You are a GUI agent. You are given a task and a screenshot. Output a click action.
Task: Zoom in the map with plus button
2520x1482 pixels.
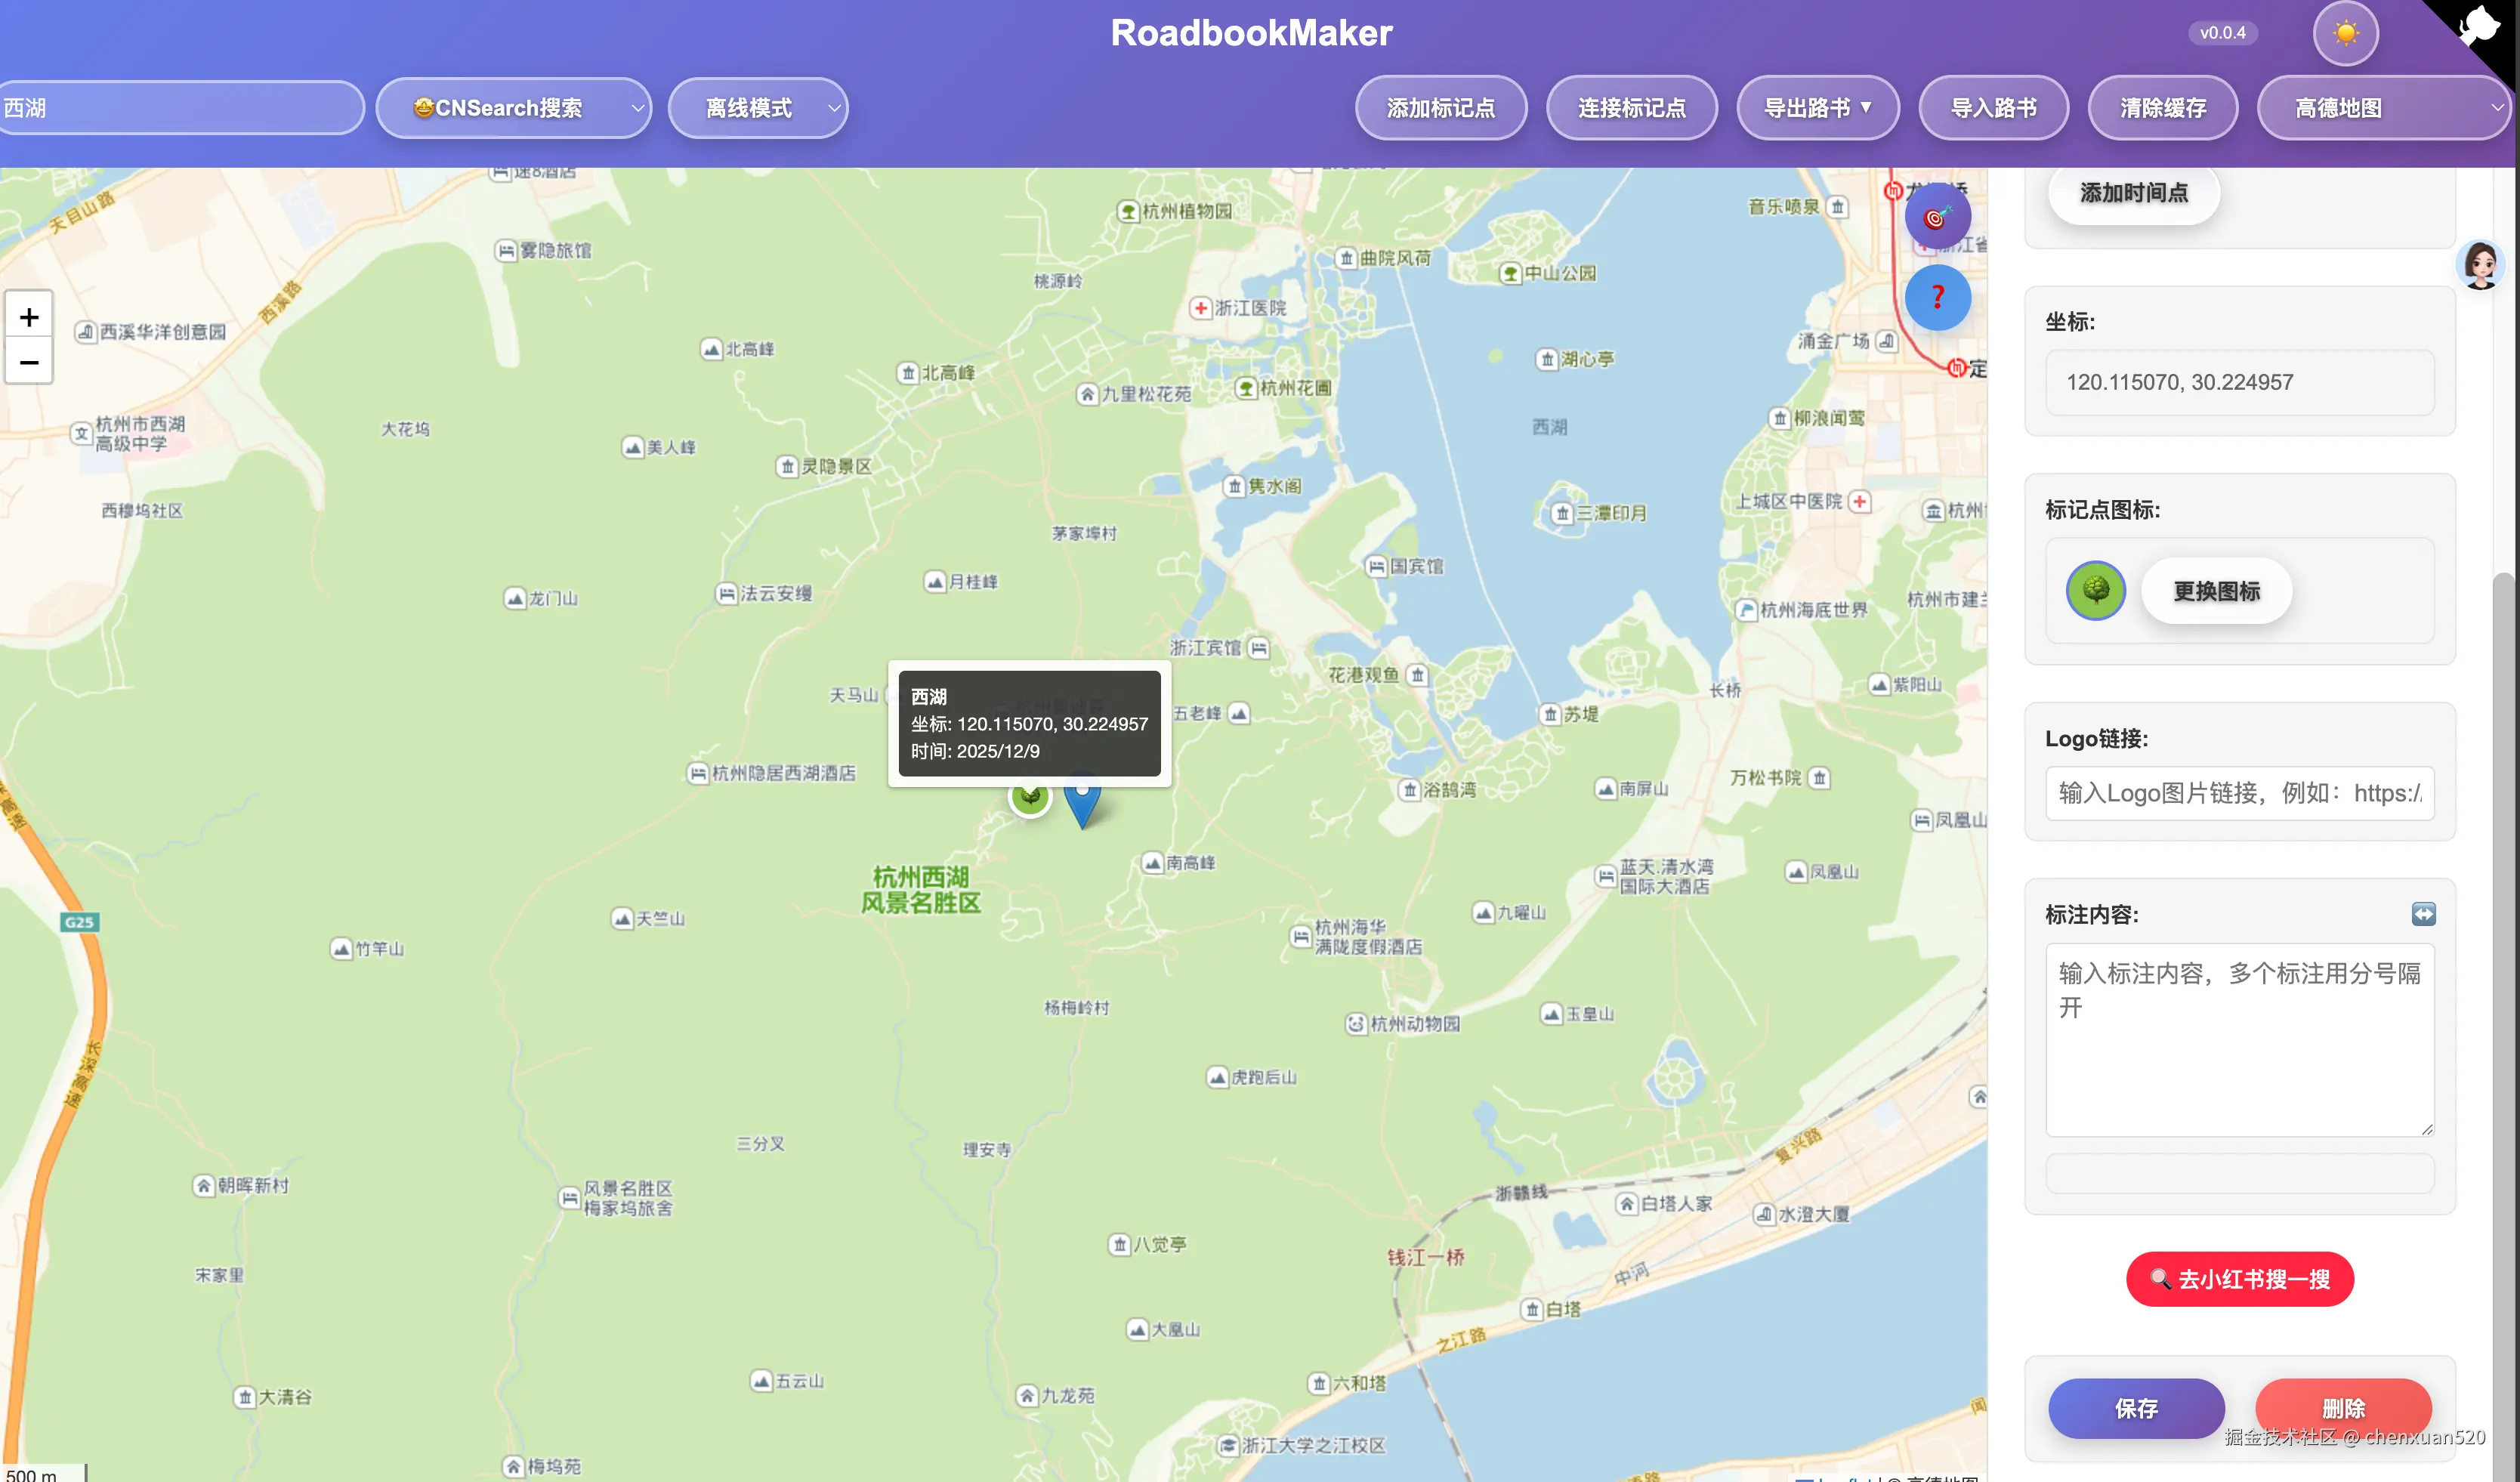pos(29,317)
